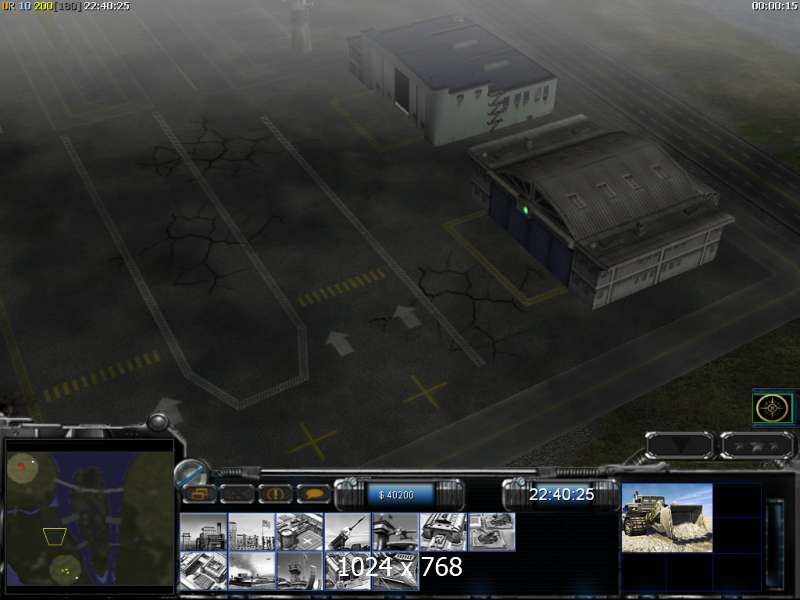Place a beacon with the exclamation button
The image size is (800, 600).
275,494
